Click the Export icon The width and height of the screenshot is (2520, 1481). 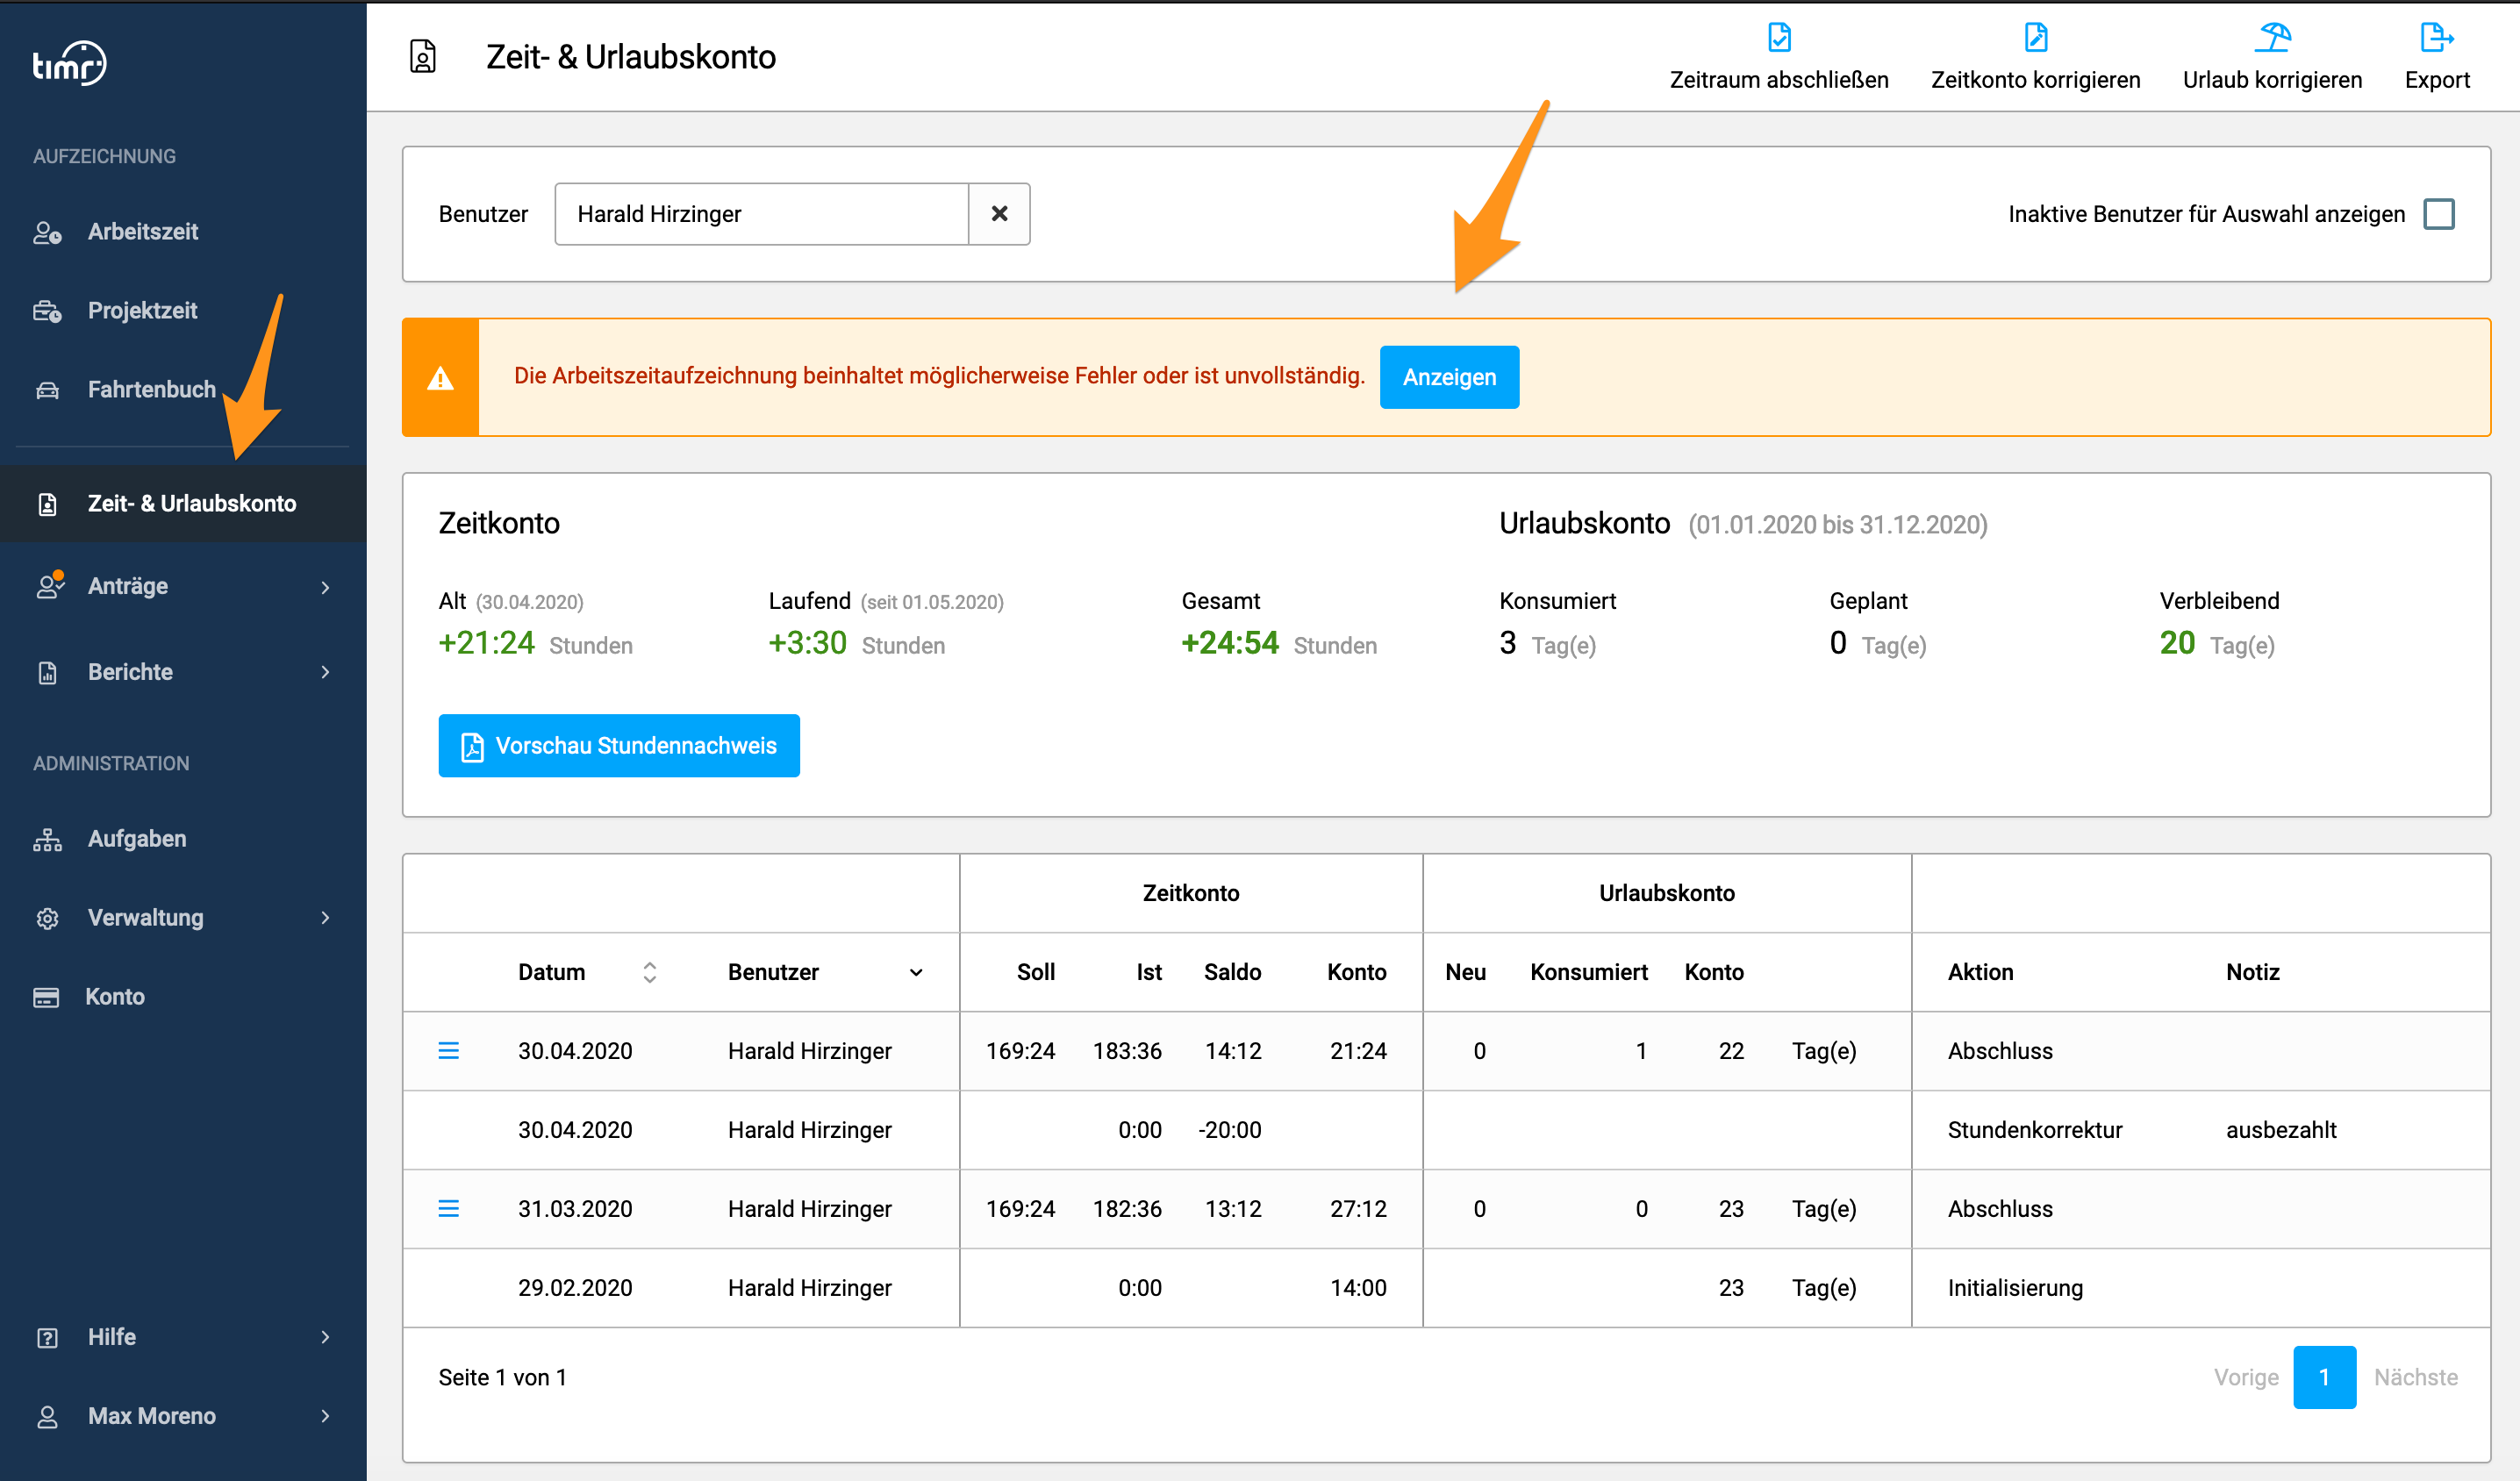pyautogui.click(x=2437, y=37)
